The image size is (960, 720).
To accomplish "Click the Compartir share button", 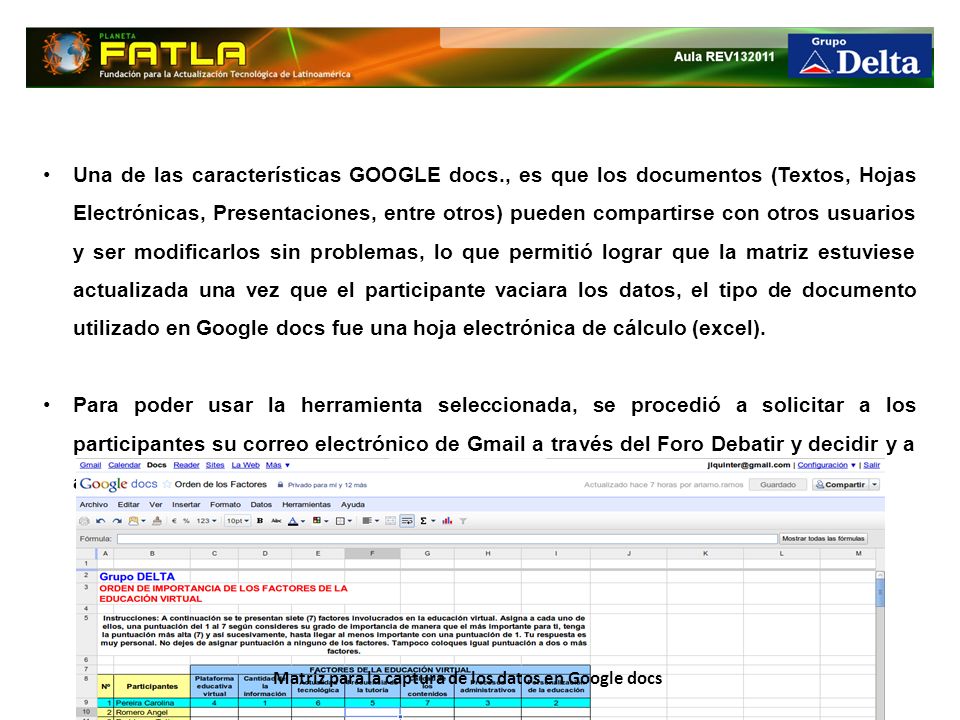I will 840,484.
